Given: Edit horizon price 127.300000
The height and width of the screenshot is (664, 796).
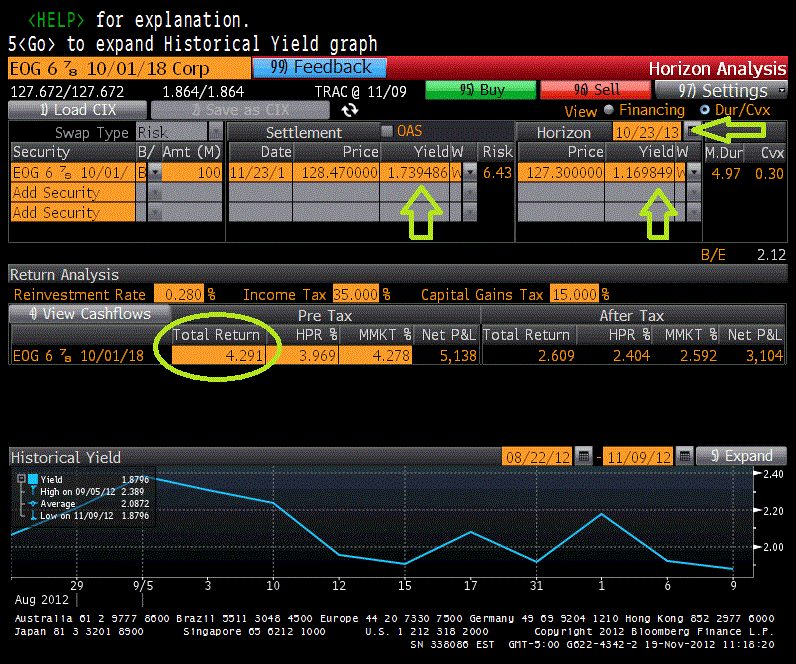Looking at the screenshot, I should click(x=561, y=173).
